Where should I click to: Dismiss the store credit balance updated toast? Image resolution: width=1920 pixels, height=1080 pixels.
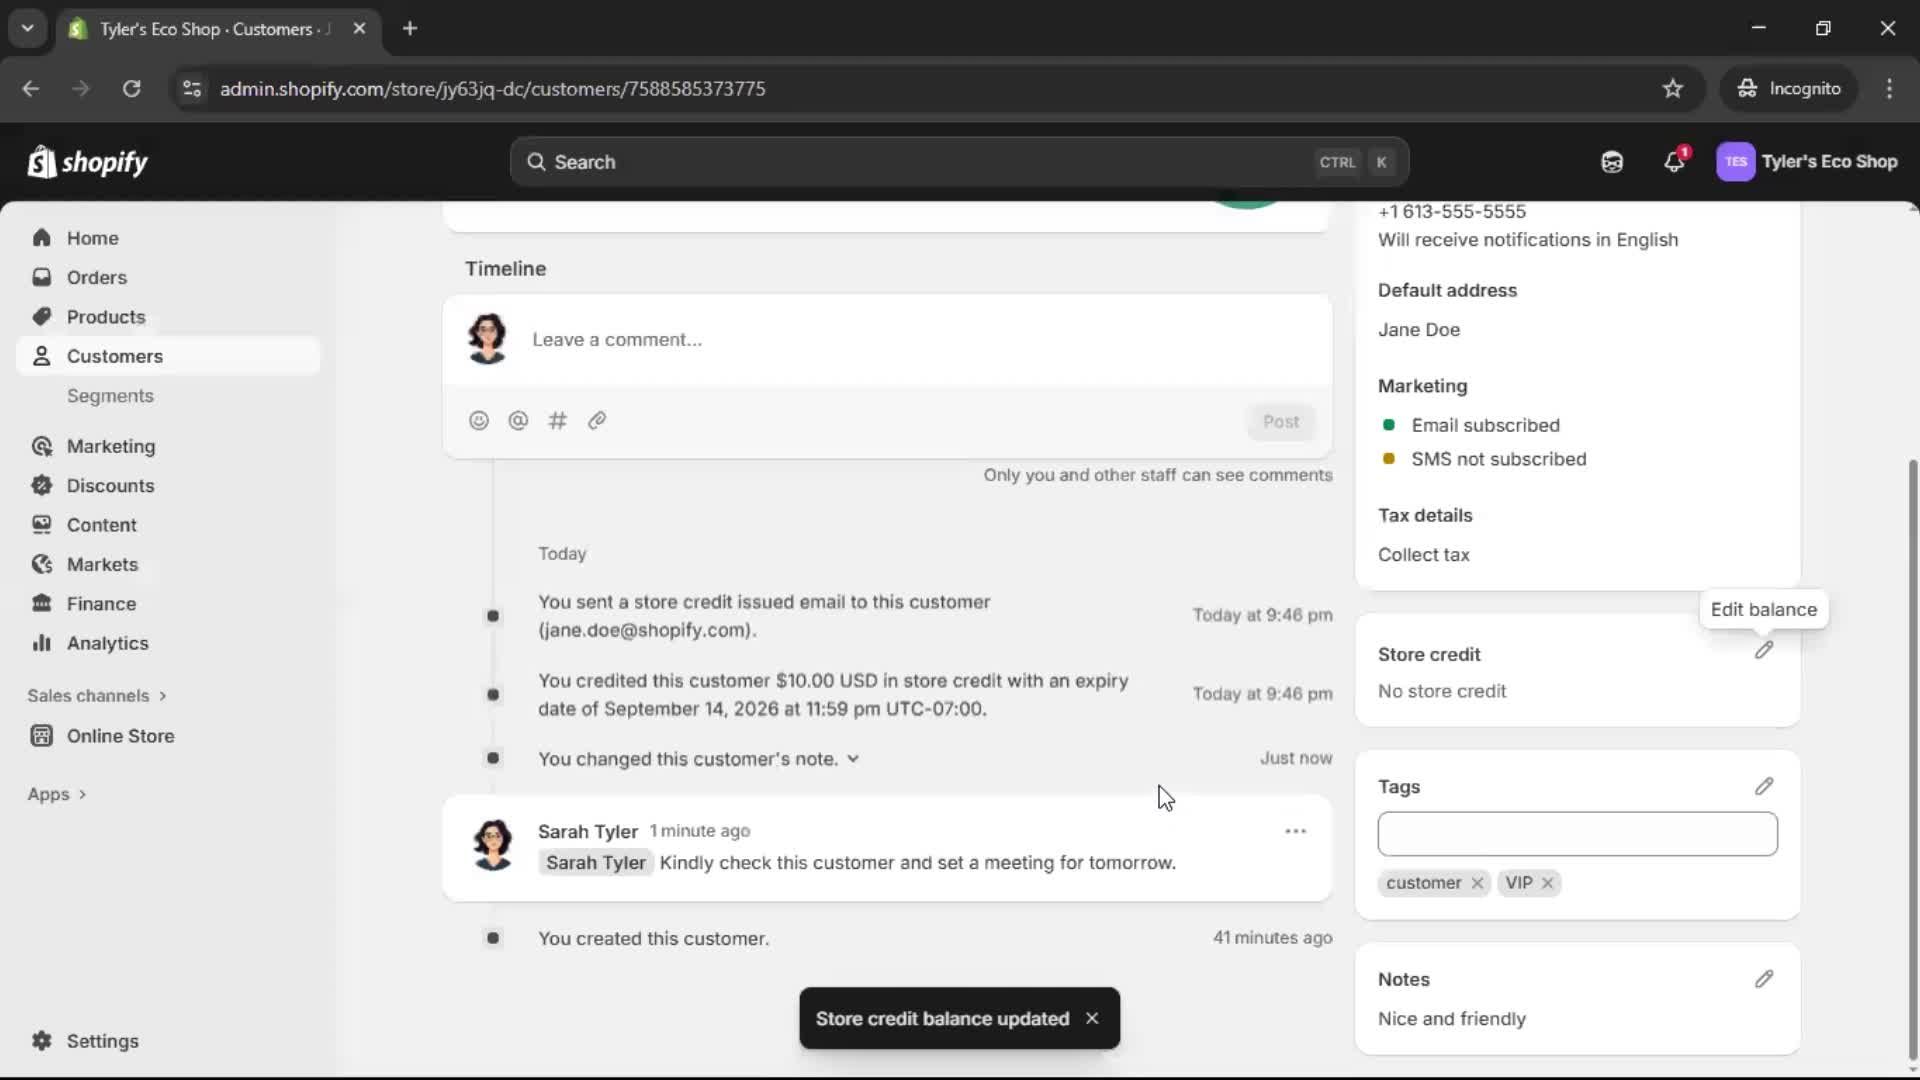coord(1092,1017)
